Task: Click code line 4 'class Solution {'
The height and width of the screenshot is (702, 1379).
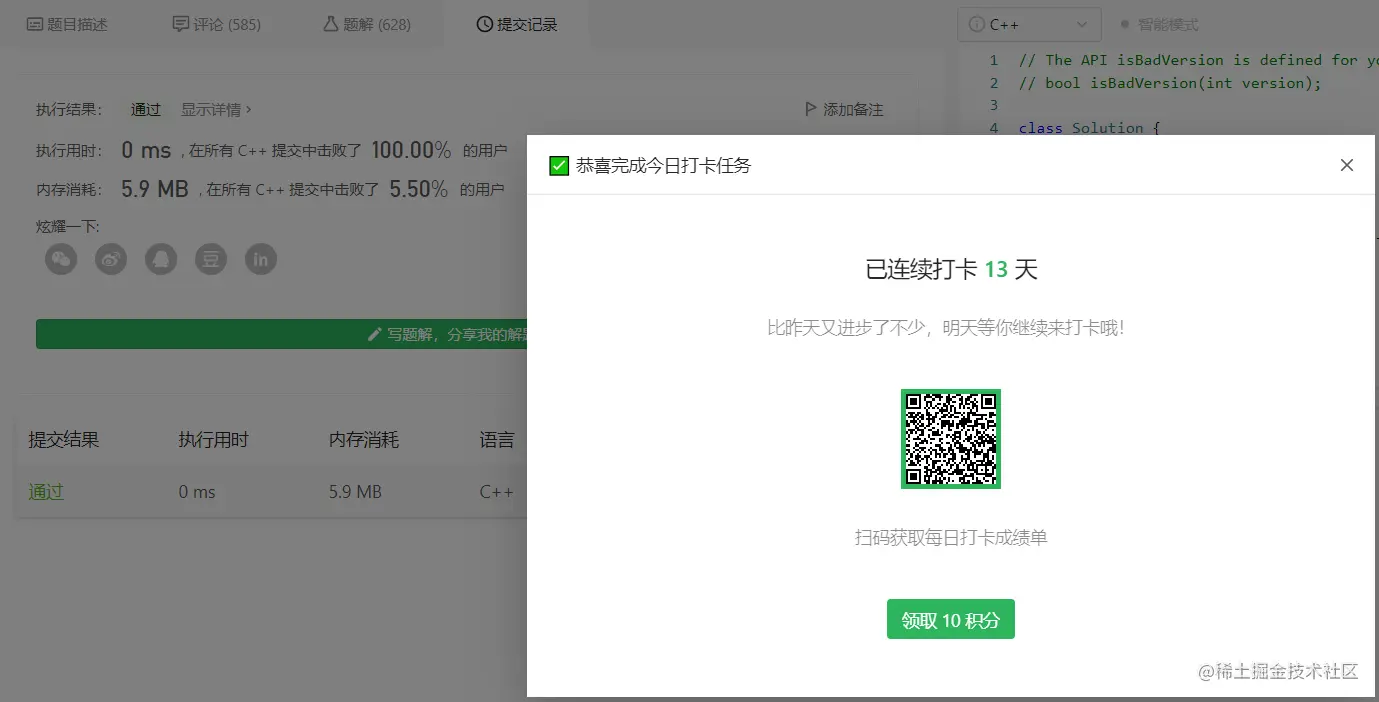Action: pyautogui.click(x=1088, y=128)
